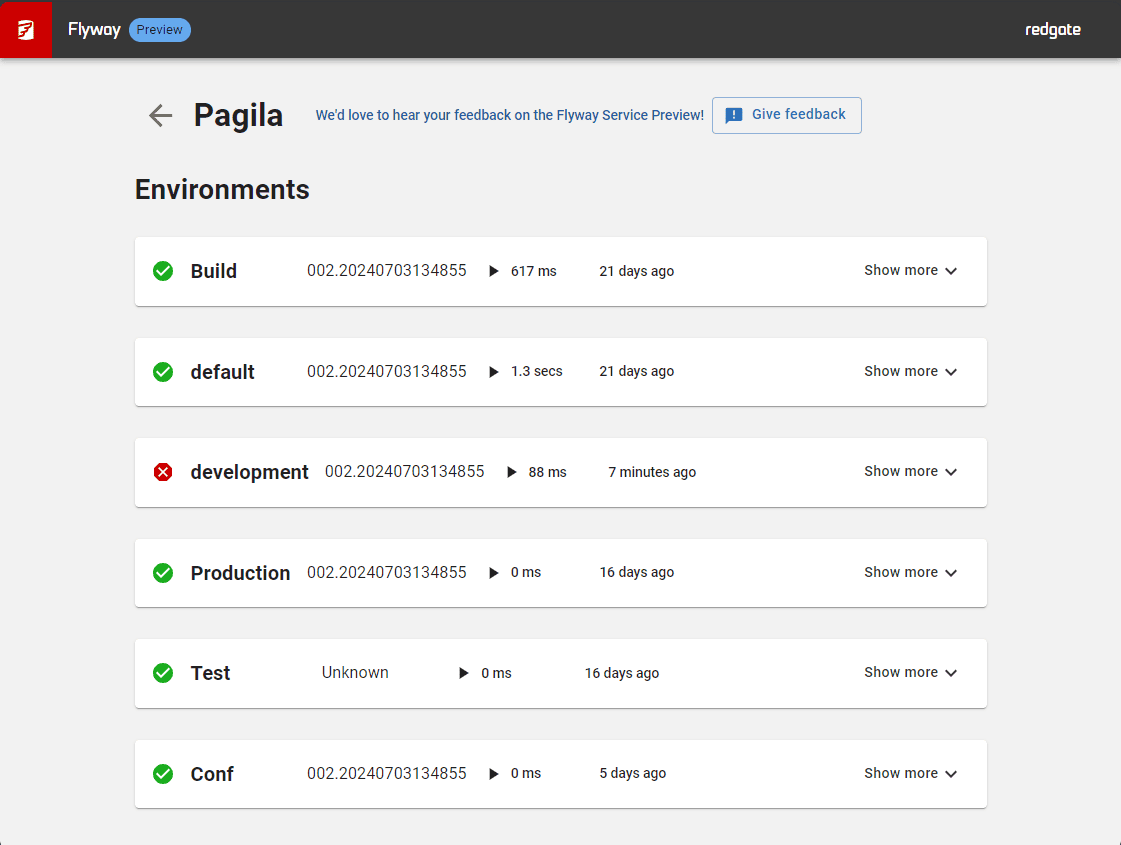
Task: Expand Show more for Test environment
Action: pos(910,673)
